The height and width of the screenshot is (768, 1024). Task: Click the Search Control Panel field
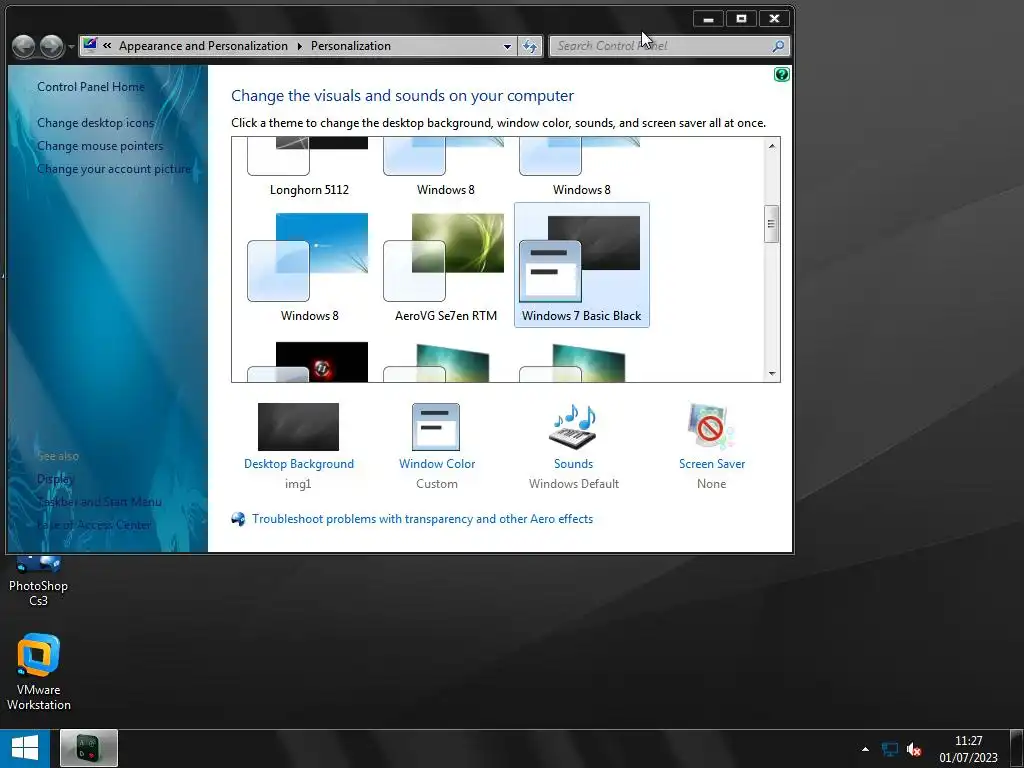669,46
